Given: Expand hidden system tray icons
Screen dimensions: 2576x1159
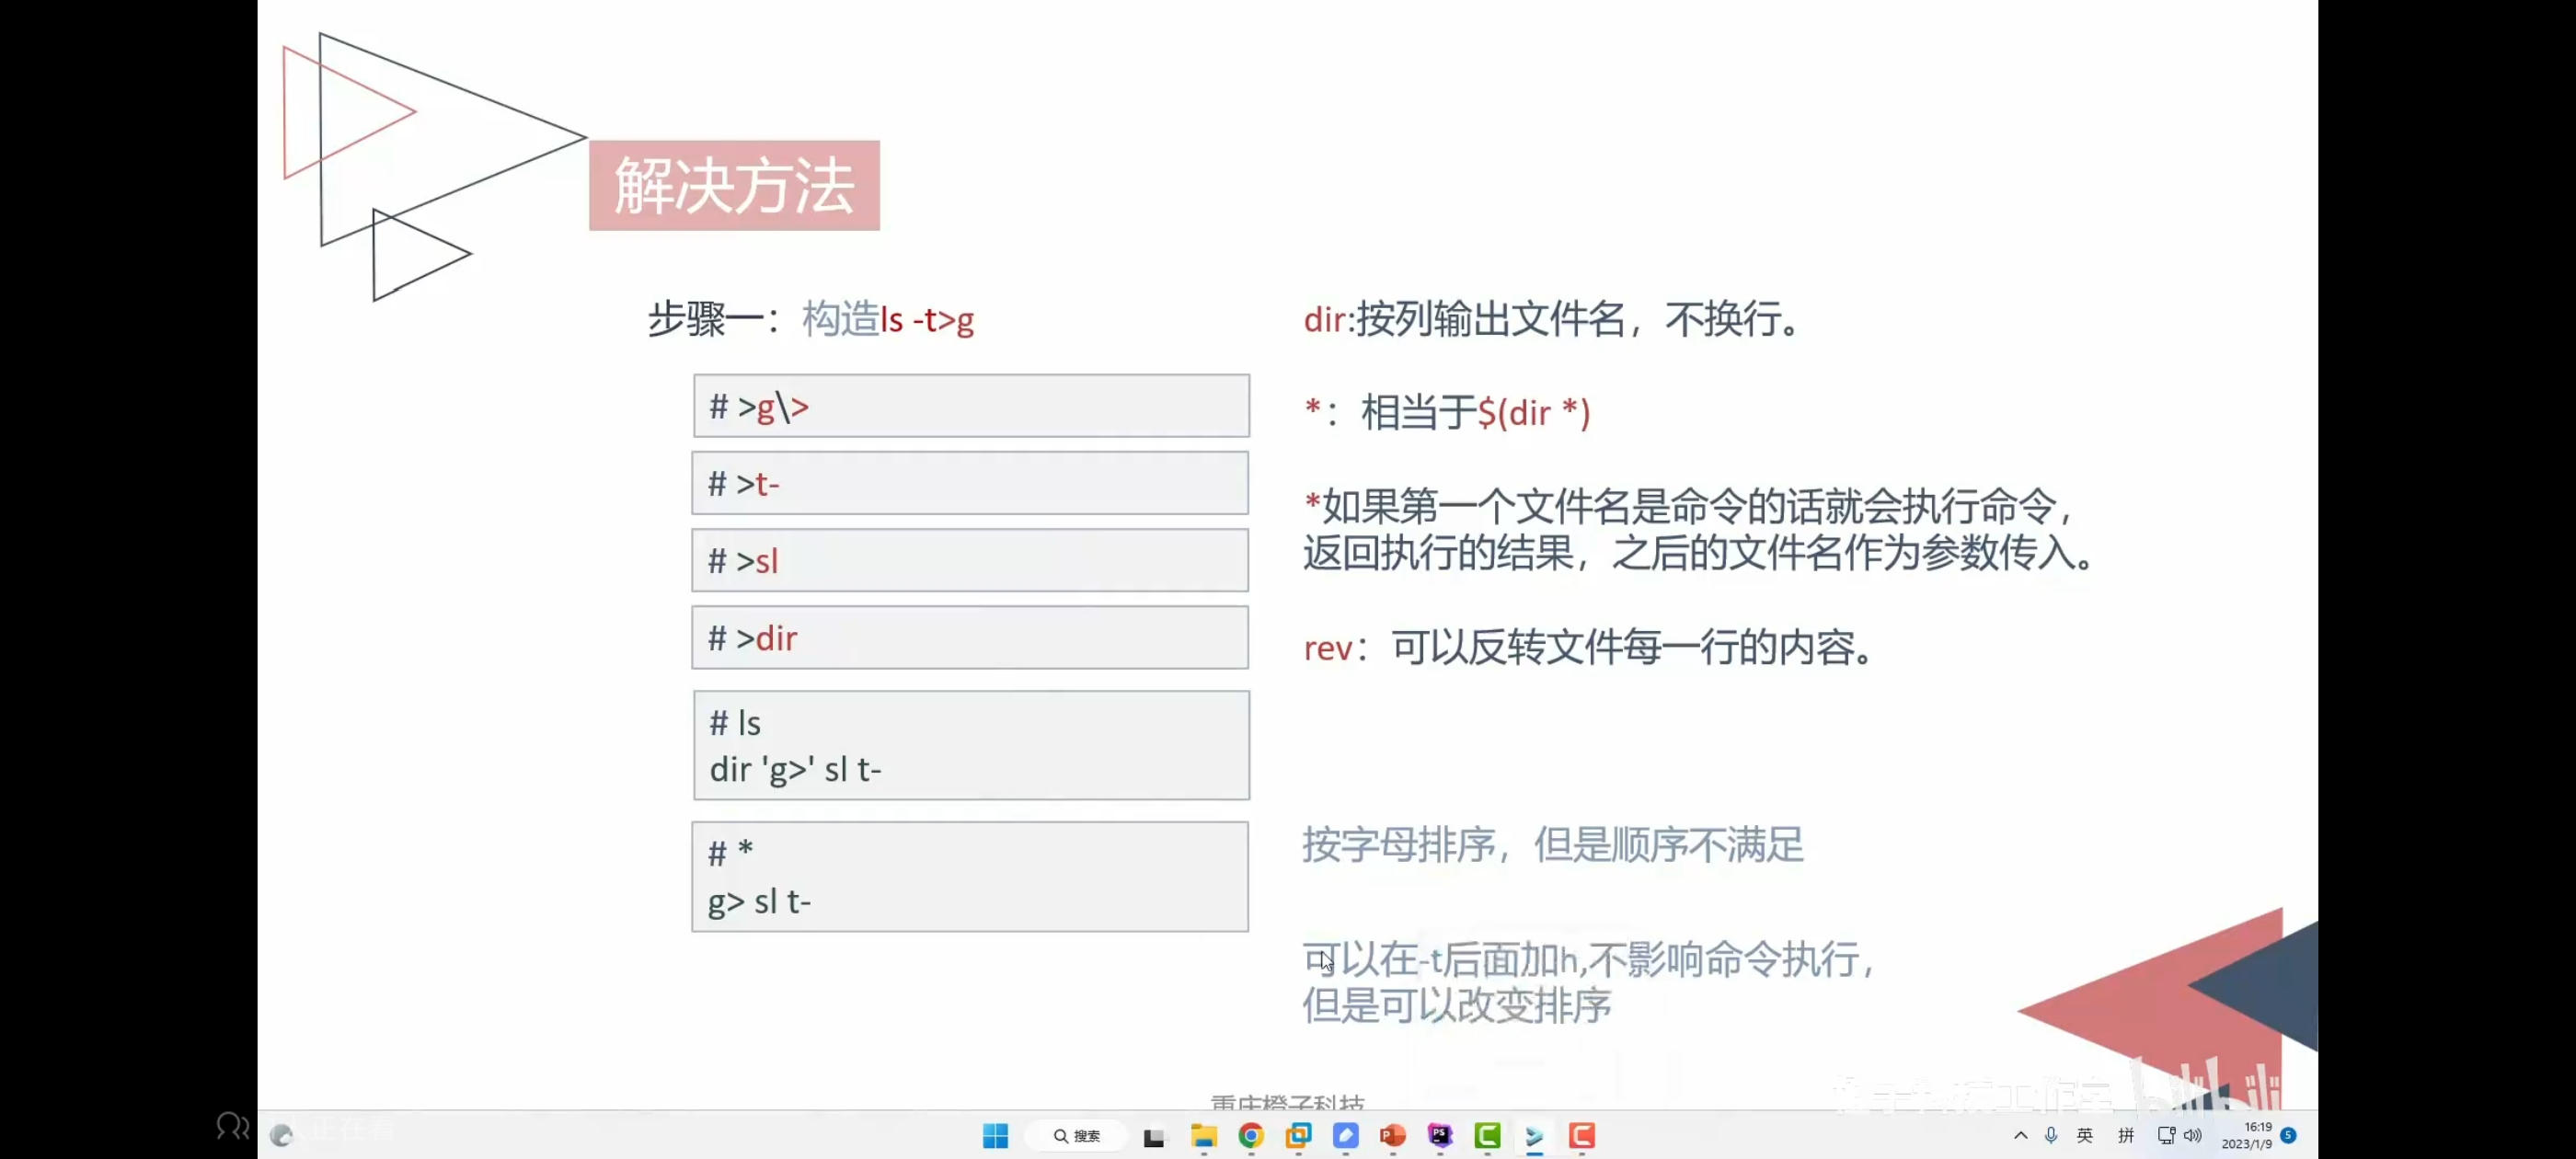Looking at the screenshot, I should tap(2020, 1135).
